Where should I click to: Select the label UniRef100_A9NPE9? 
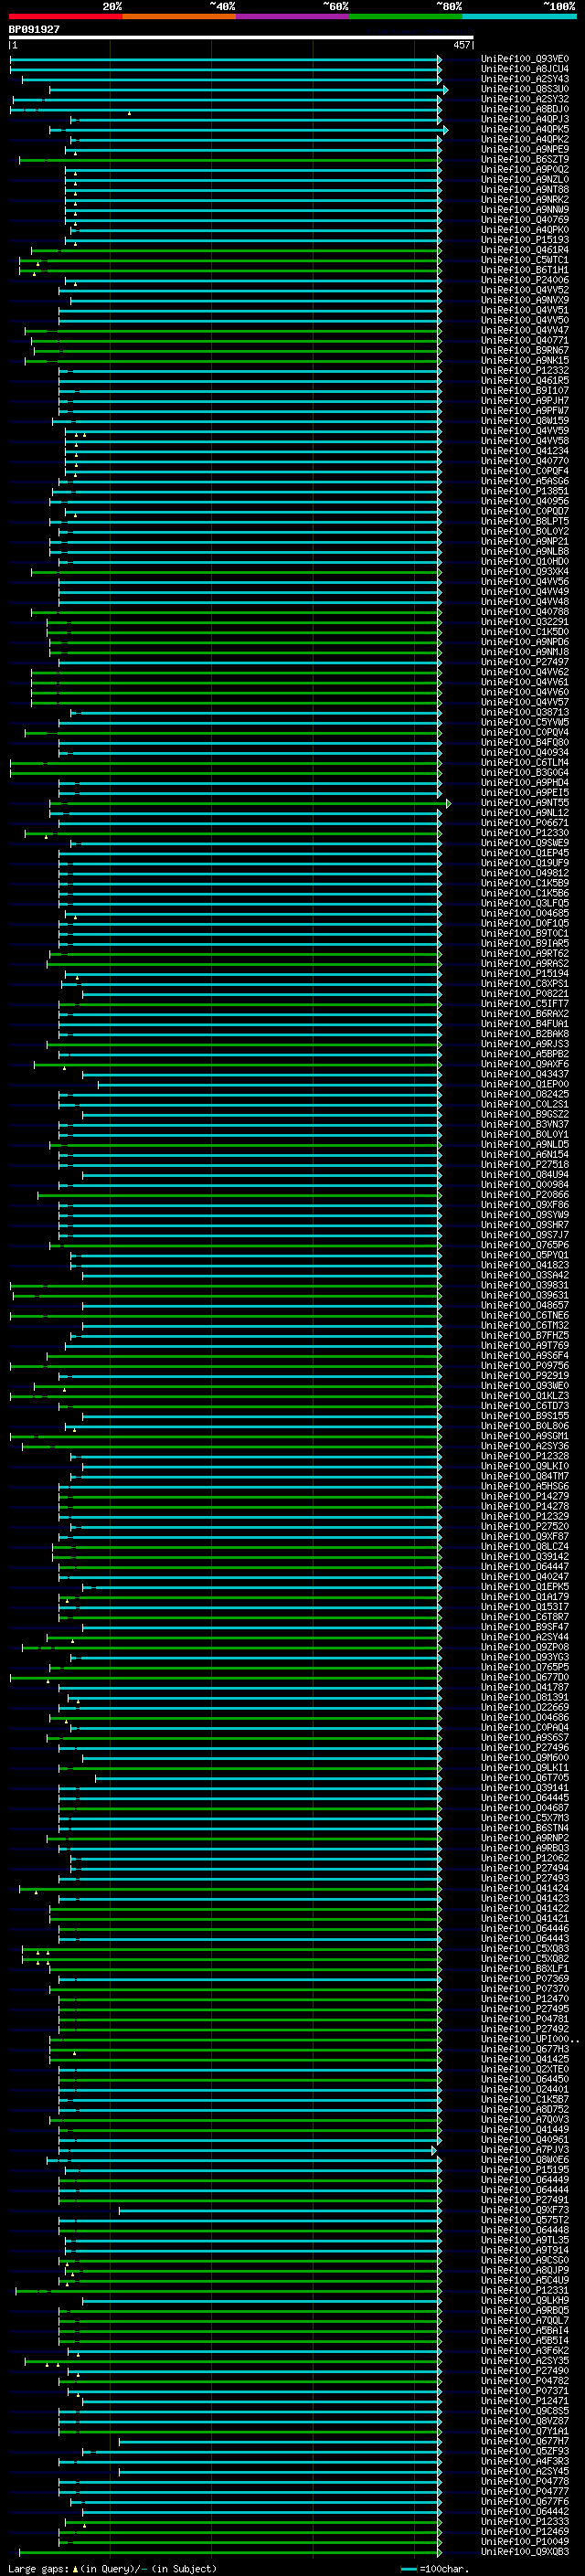click(525, 149)
